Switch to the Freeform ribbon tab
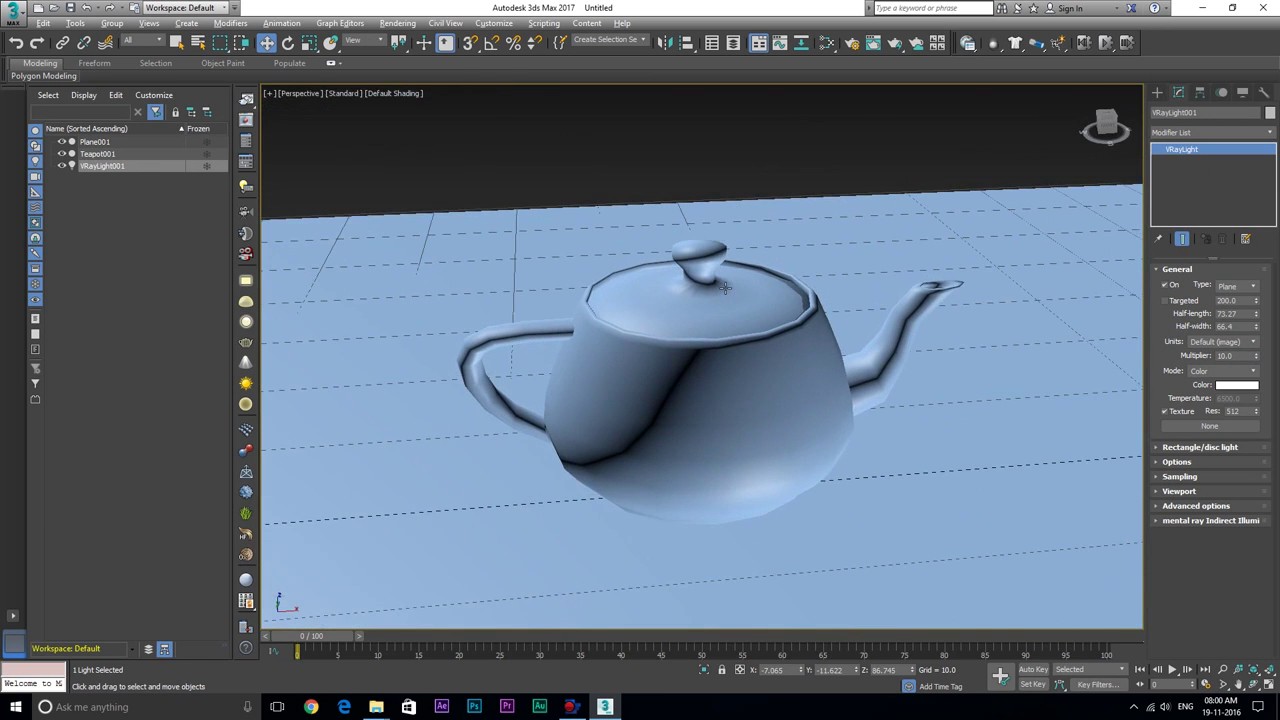 tap(94, 63)
